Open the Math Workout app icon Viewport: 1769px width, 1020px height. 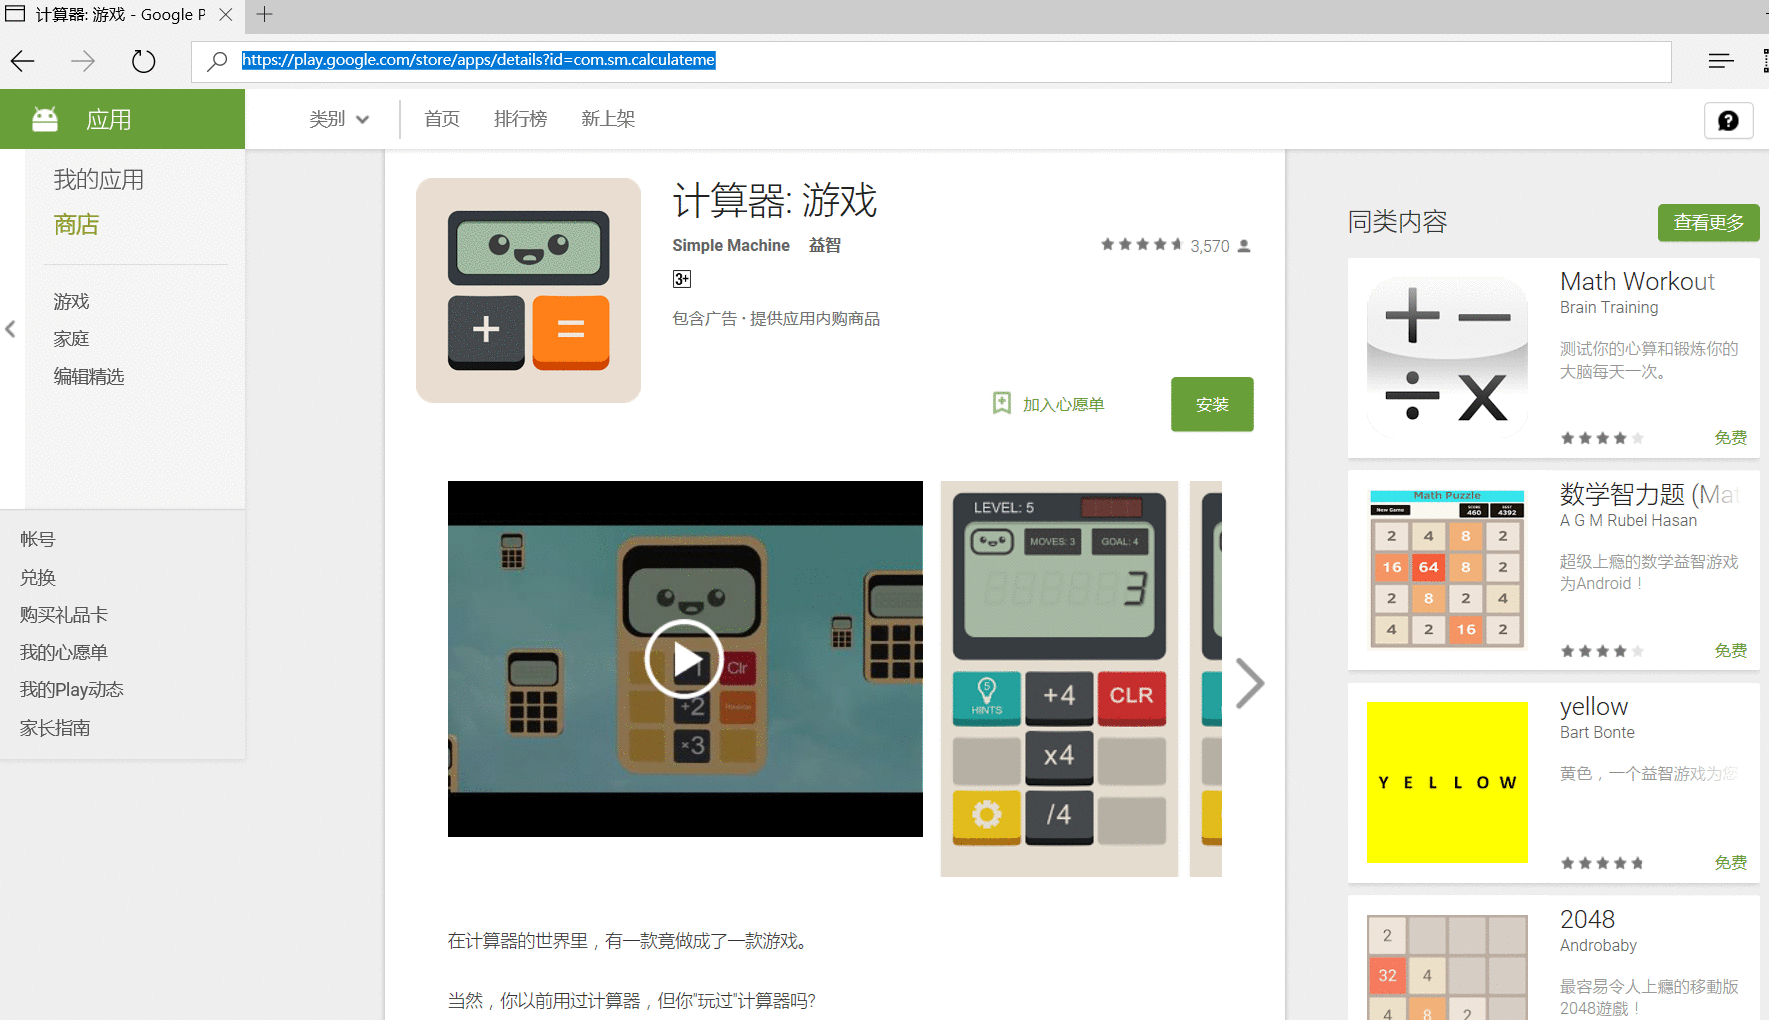pyautogui.click(x=1447, y=358)
